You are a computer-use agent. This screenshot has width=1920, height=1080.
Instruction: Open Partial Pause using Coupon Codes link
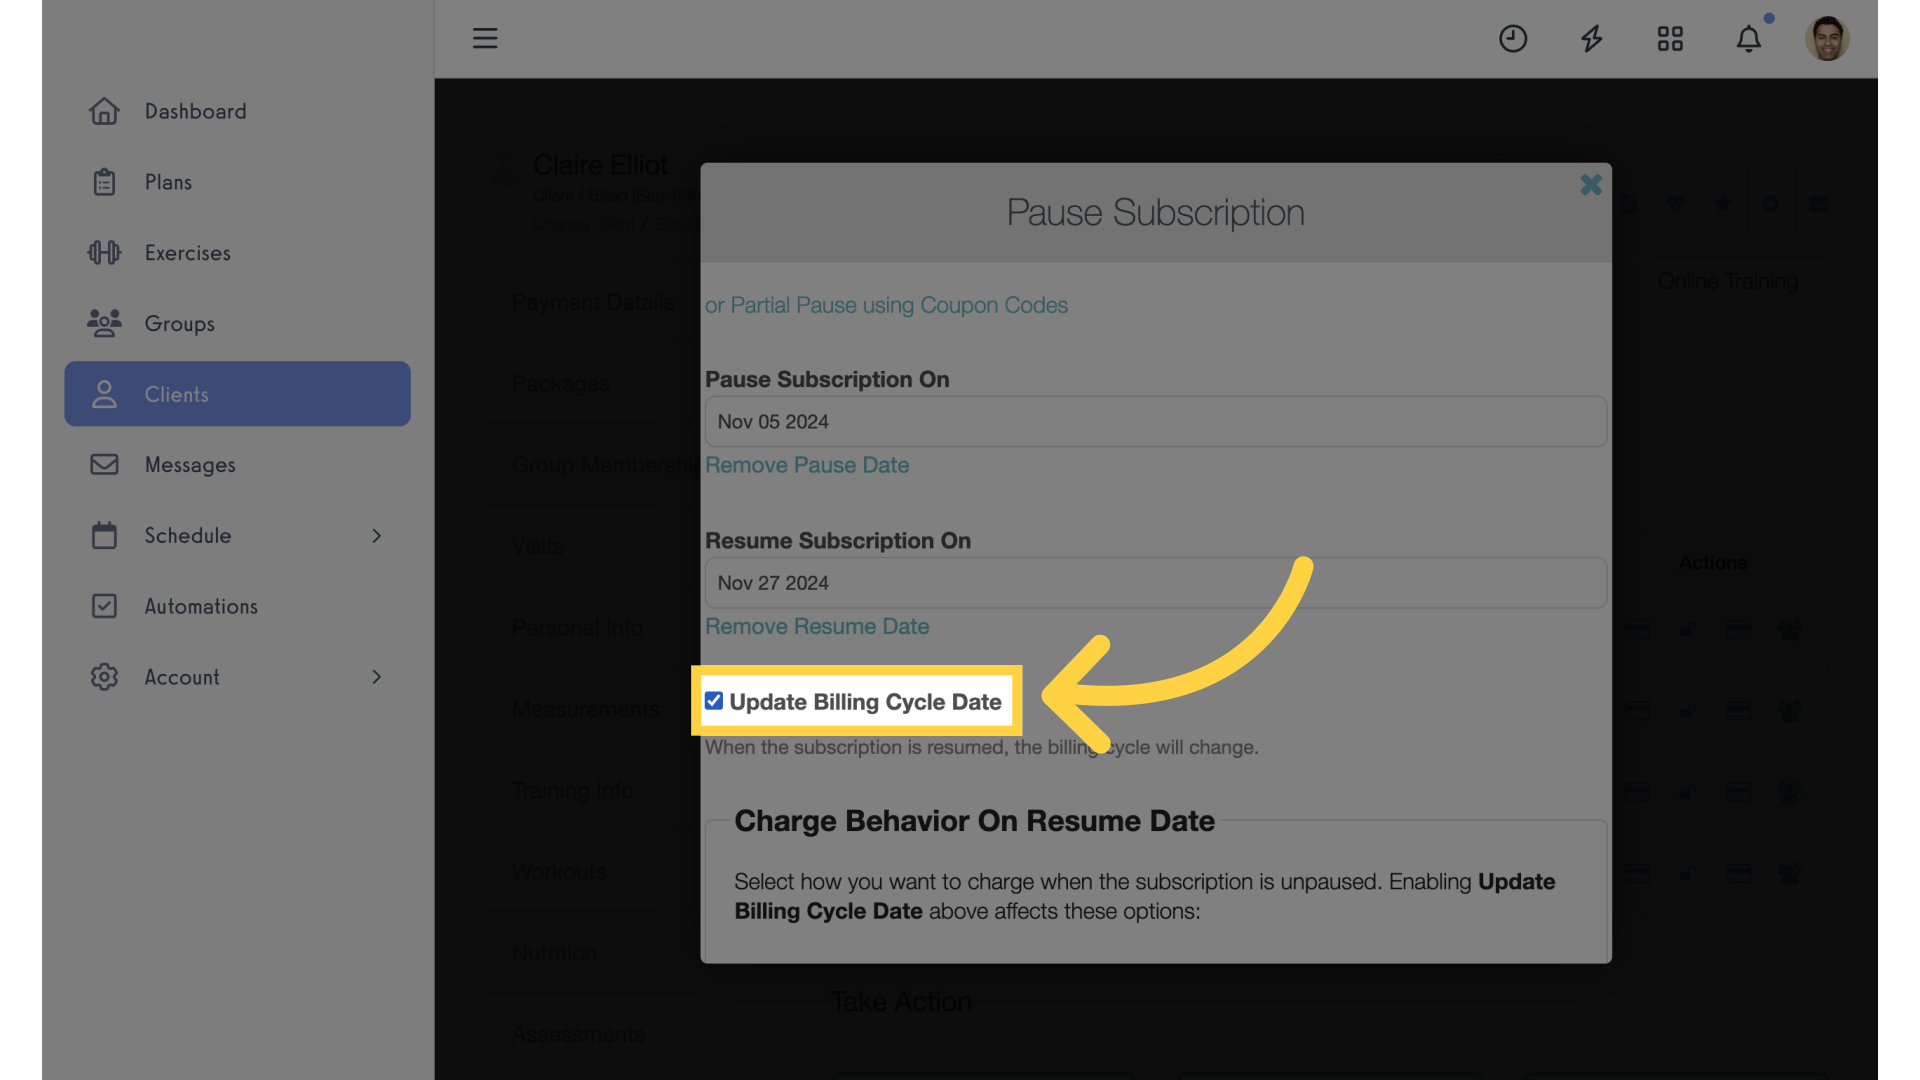point(886,305)
